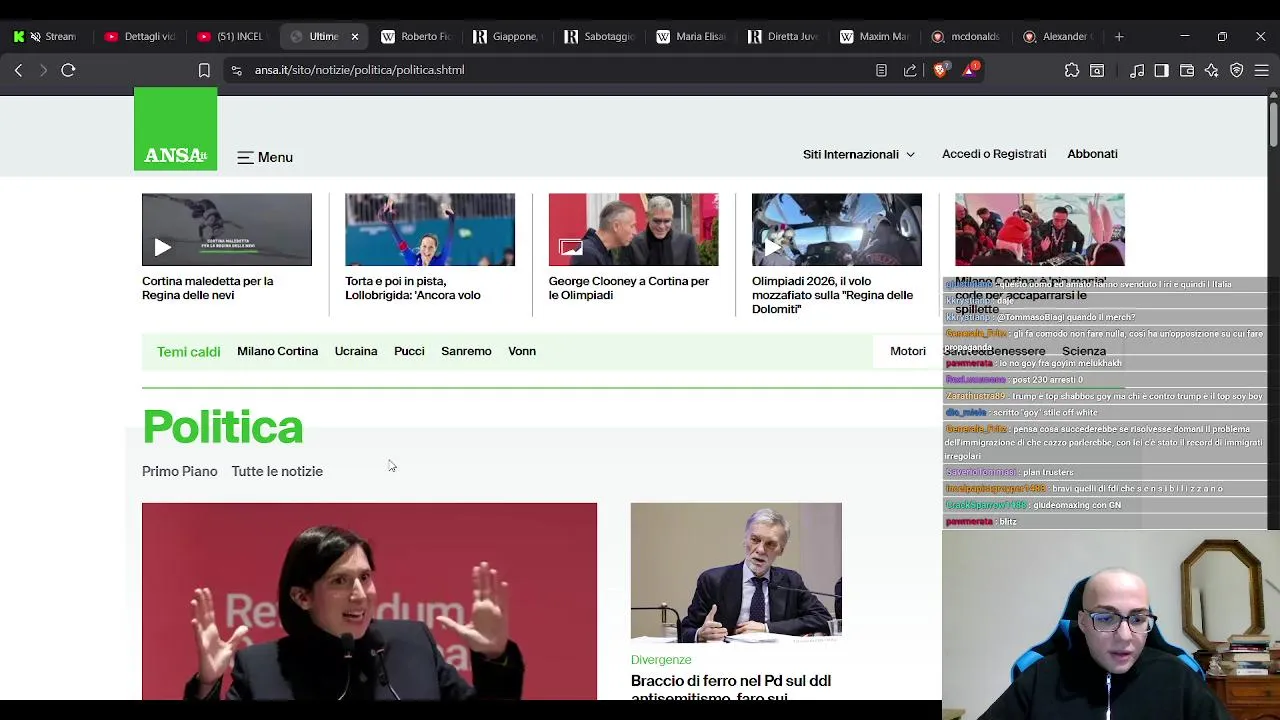The image size is (1280, 720).
Task: Open Brave Shields lion icon
Action: click(x=940, y=70)
